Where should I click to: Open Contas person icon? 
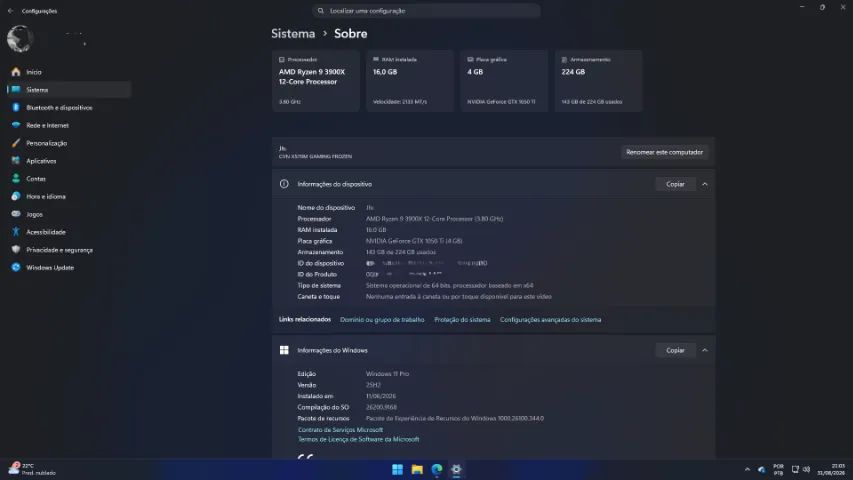click(16, 179)
